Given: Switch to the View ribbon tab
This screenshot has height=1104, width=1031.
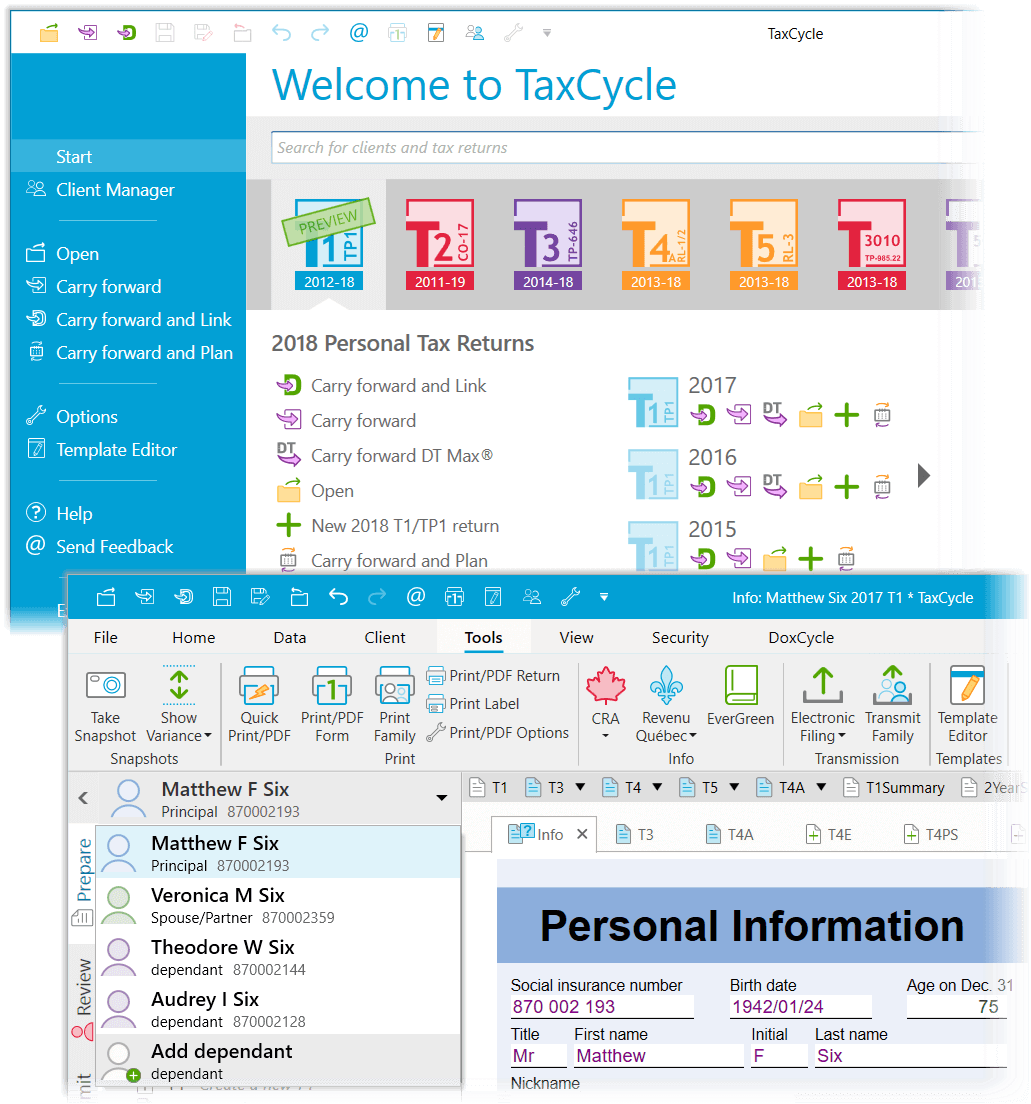Looking at the screenshot, I should tap(576, 638).
